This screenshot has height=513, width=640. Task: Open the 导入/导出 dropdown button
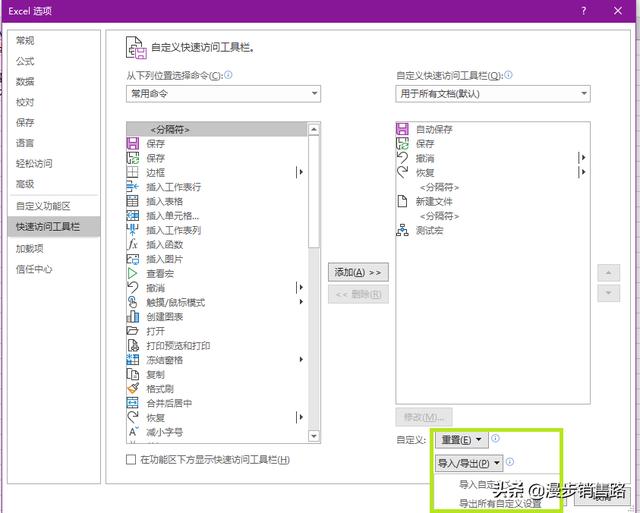coord(469,464)
